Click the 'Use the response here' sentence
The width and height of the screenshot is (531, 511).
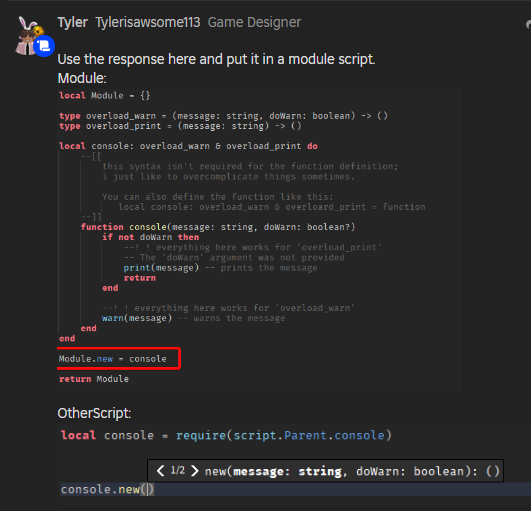click(x=216, y=59)
